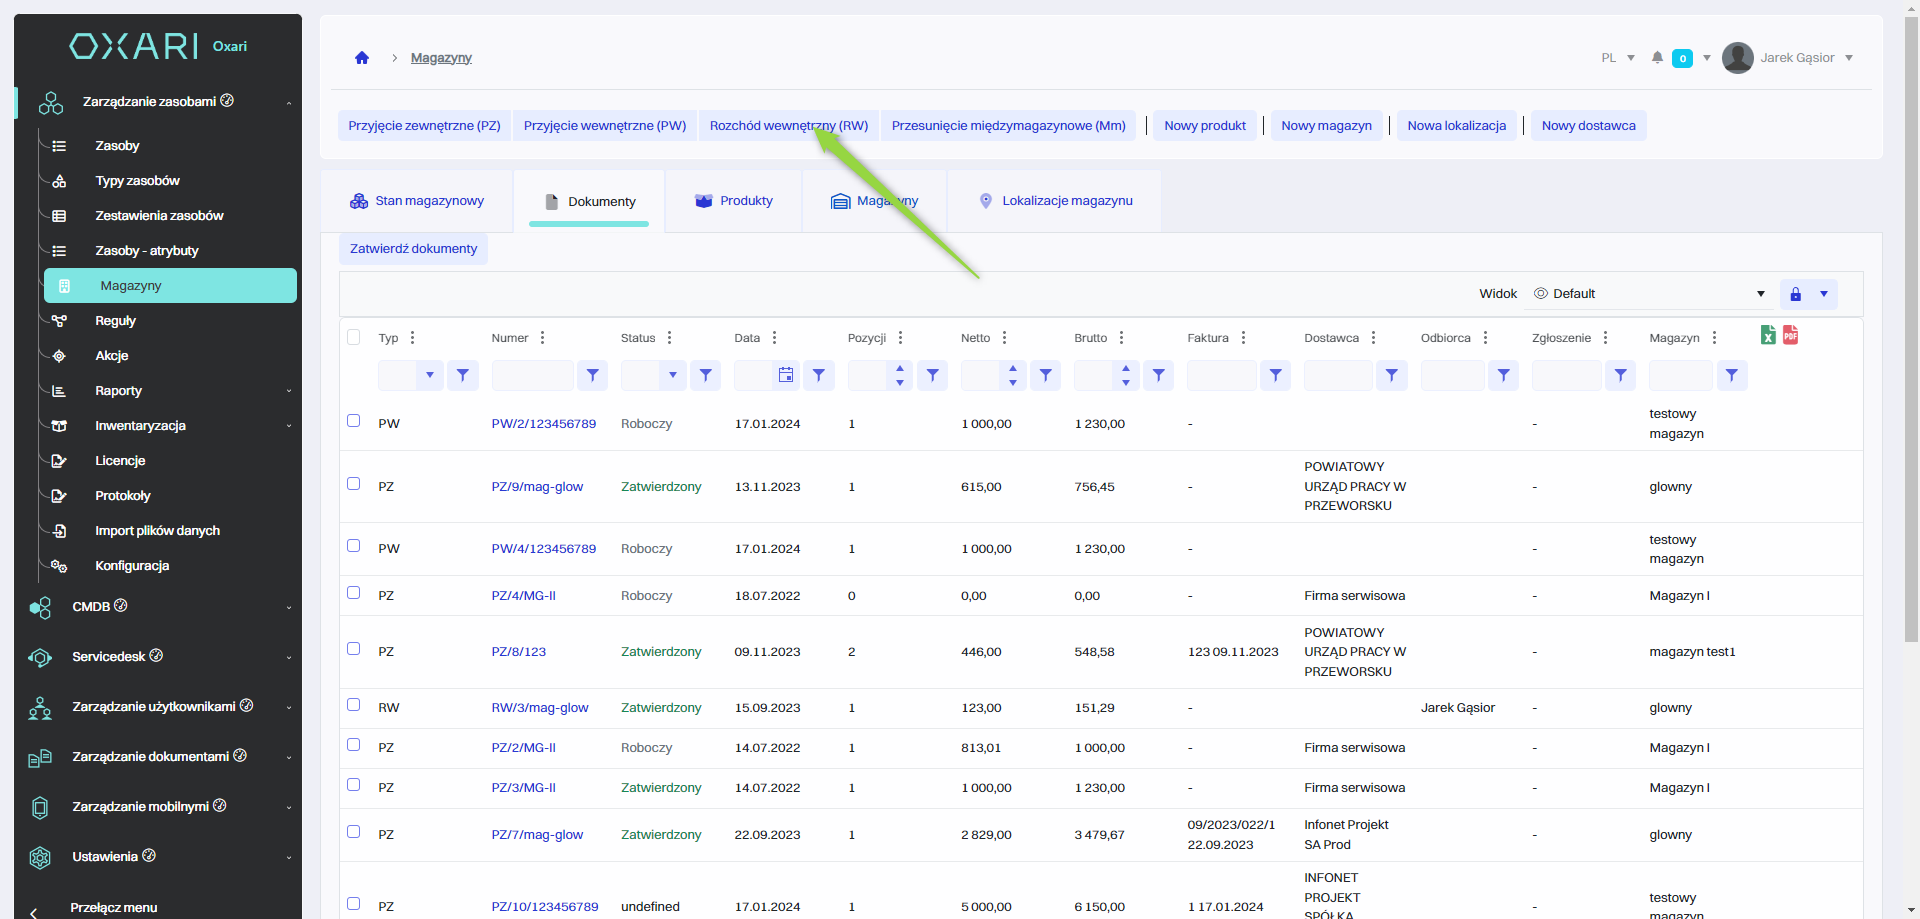This screenshot has height=919, width=1920.
Task: Click the notification bell icon
Action: [x=1657, y=58]
